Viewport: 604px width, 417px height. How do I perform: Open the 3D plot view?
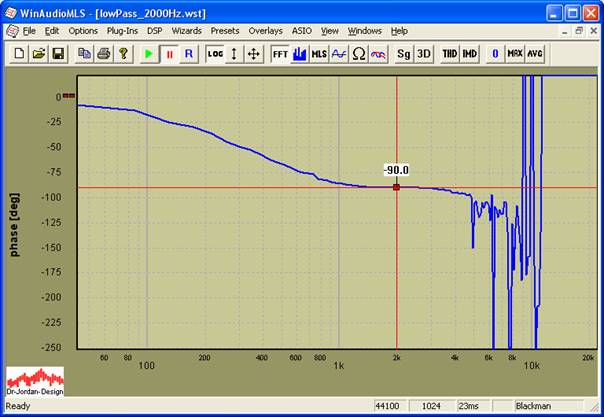[x=423, y=54]
